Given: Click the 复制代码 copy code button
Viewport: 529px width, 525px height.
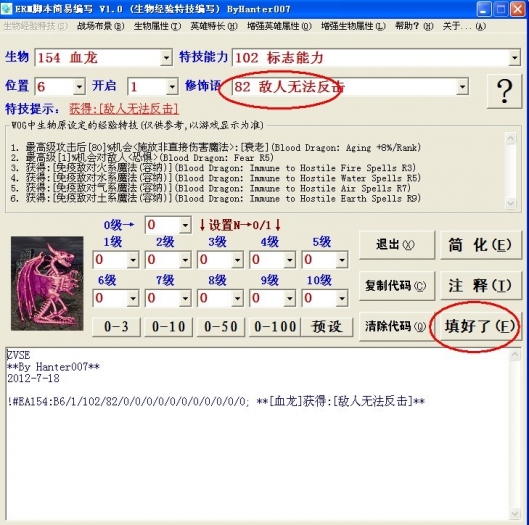Looking at the screenshot, I should 397,286.
